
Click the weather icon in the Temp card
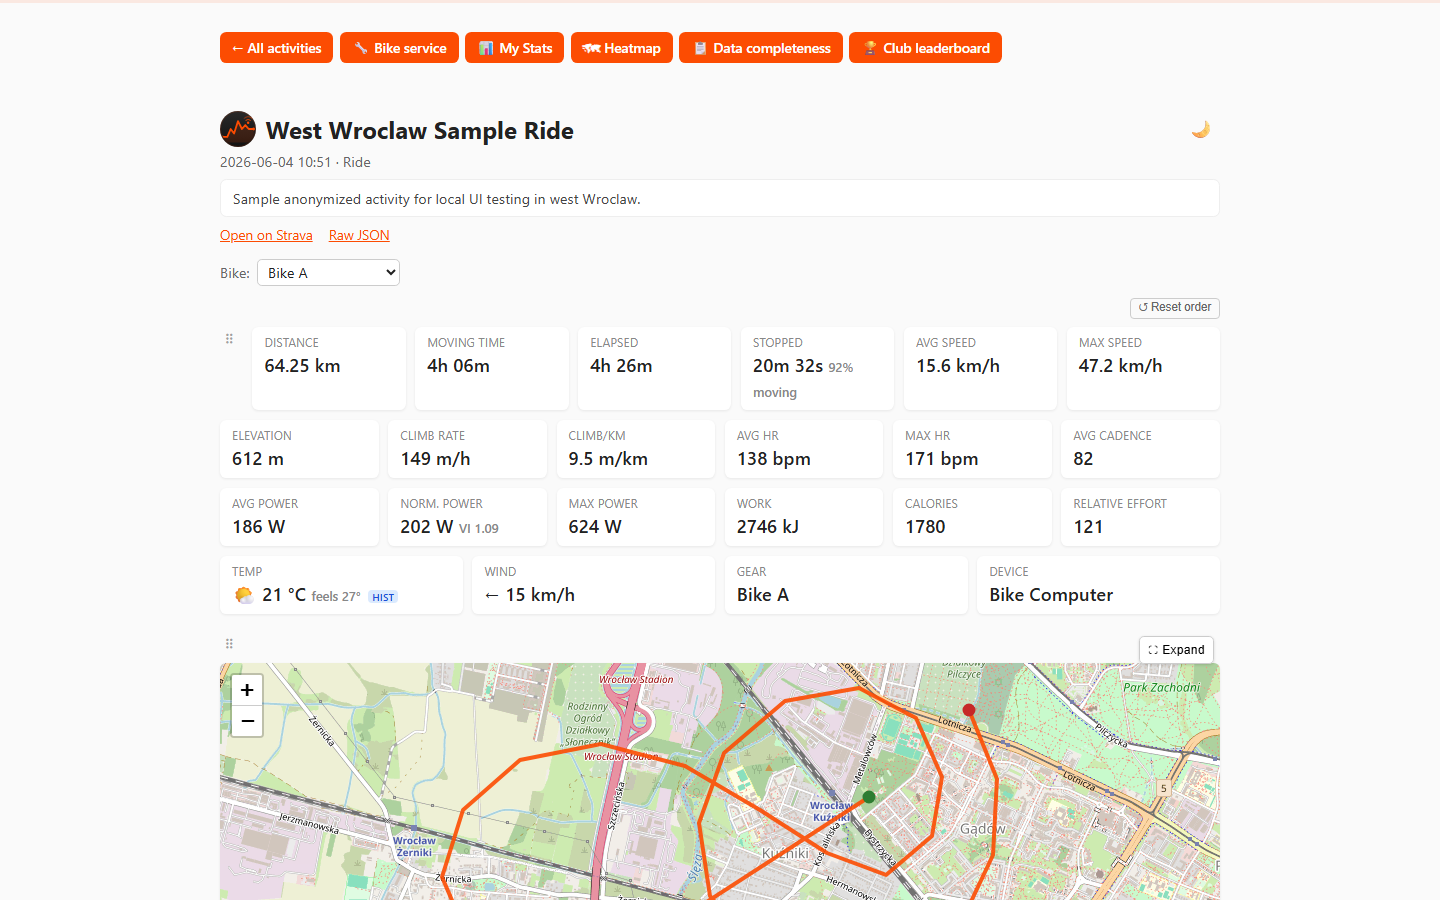pyautogui.click(x=244, y=595)
